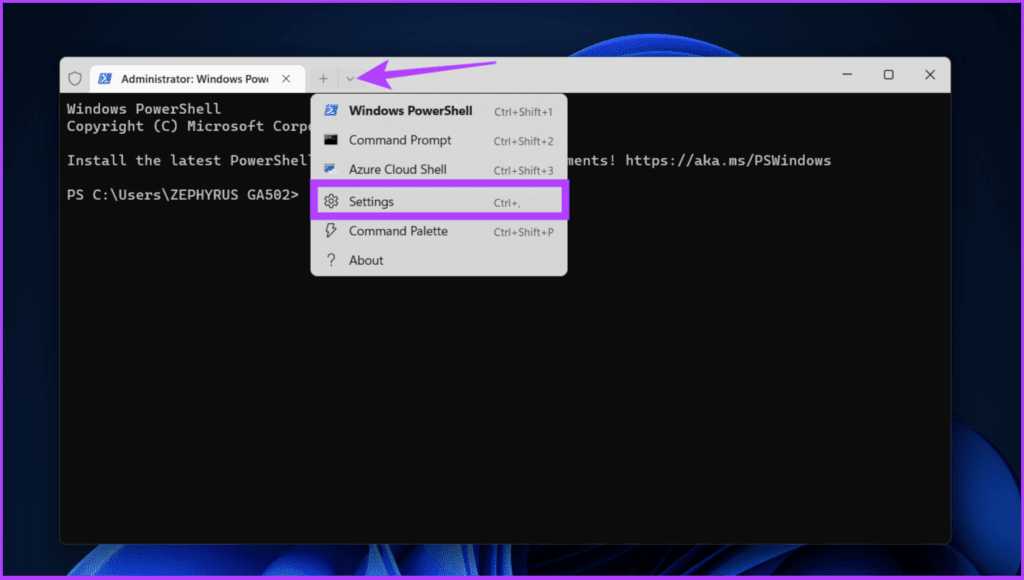
Task: Open Command Palette from the menu
Action: (x=439, y=231)
